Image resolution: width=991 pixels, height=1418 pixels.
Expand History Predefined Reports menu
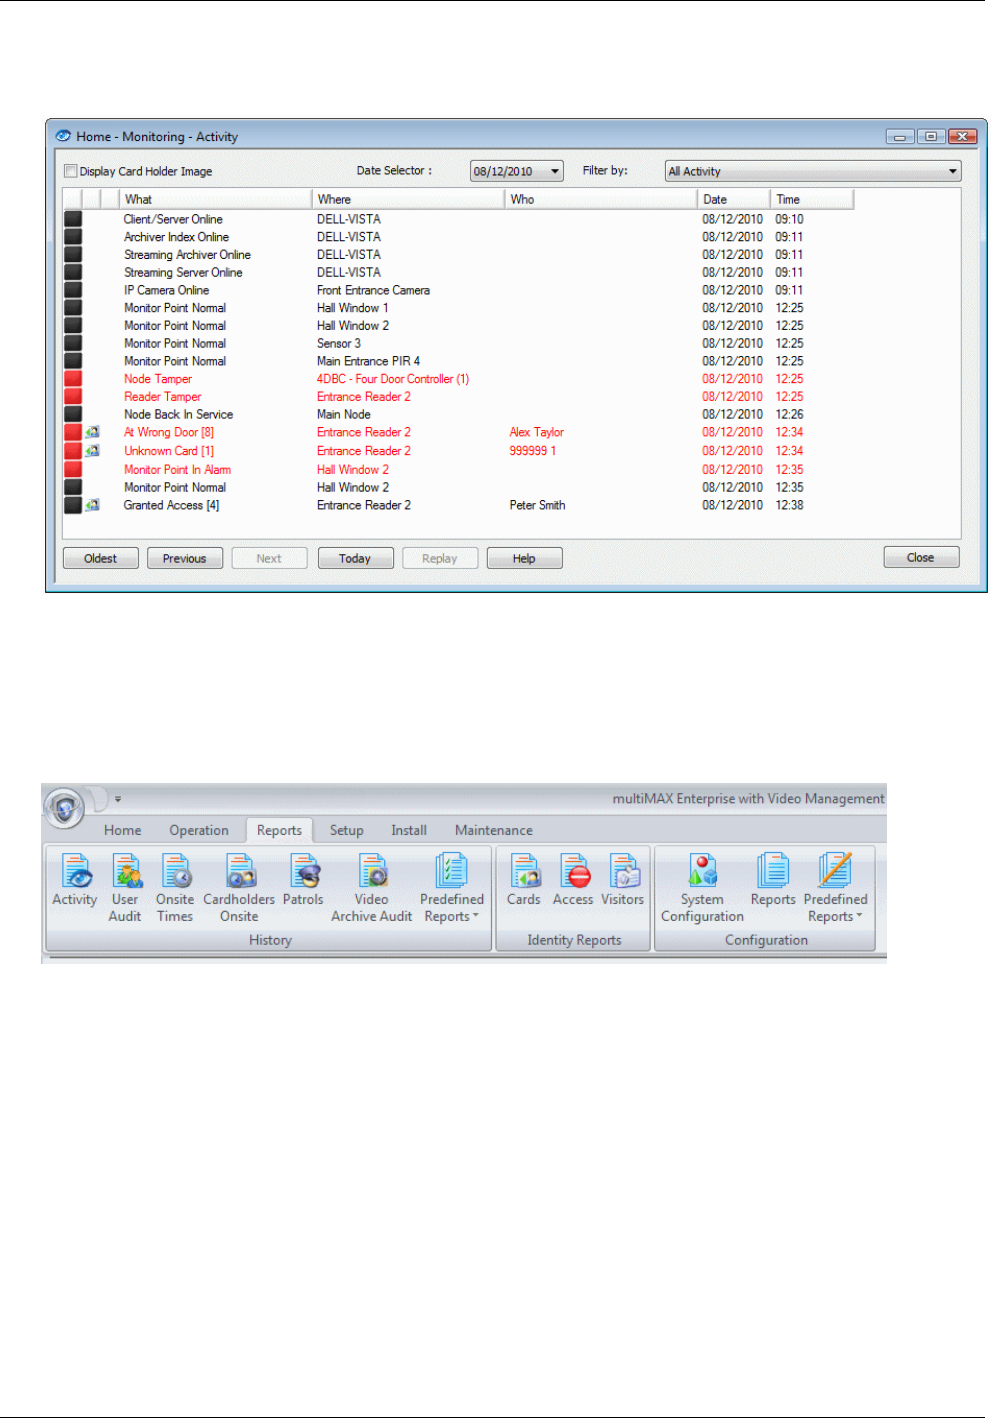coord(452,888)
